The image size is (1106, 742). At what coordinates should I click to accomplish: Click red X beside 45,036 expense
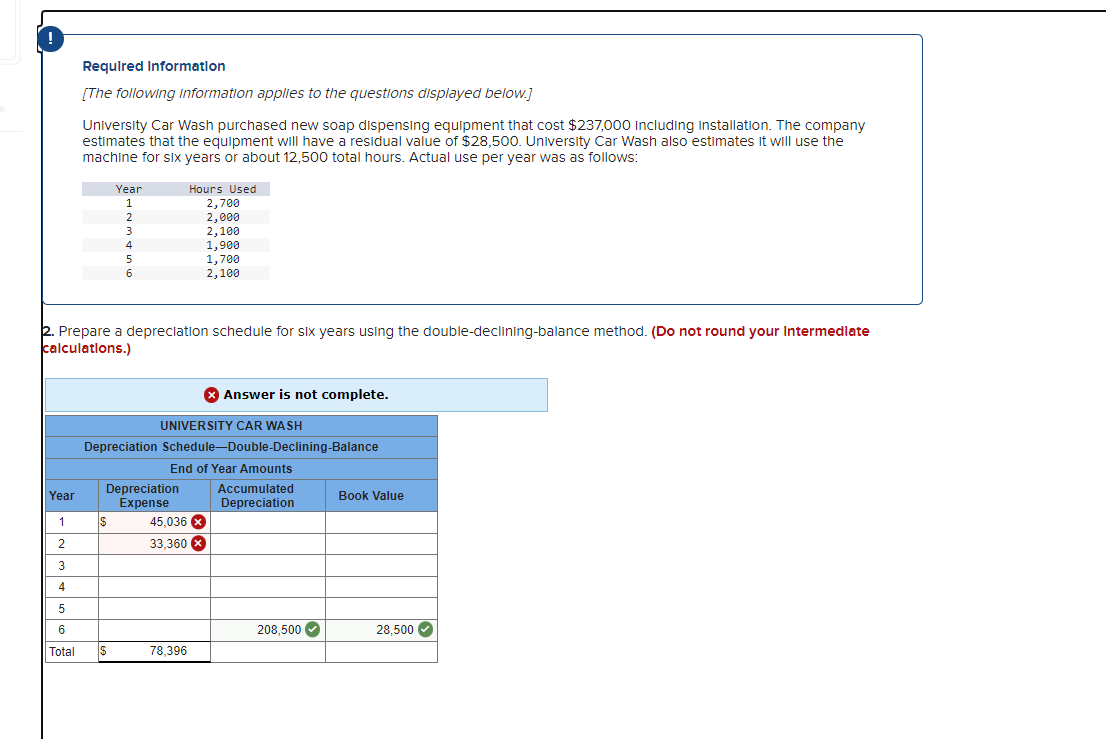[x=199, y=522]
